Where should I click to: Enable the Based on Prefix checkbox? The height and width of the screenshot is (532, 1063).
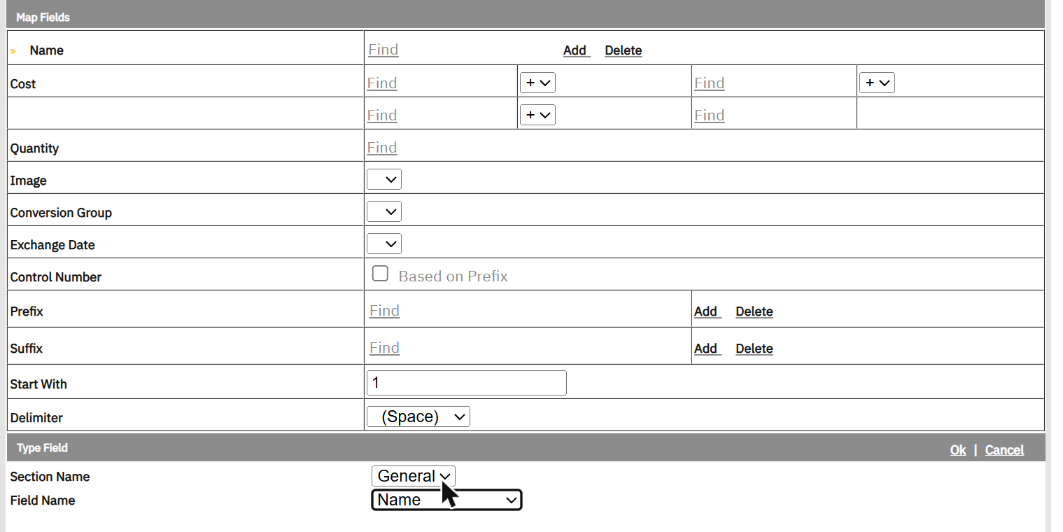pos(380,274)
